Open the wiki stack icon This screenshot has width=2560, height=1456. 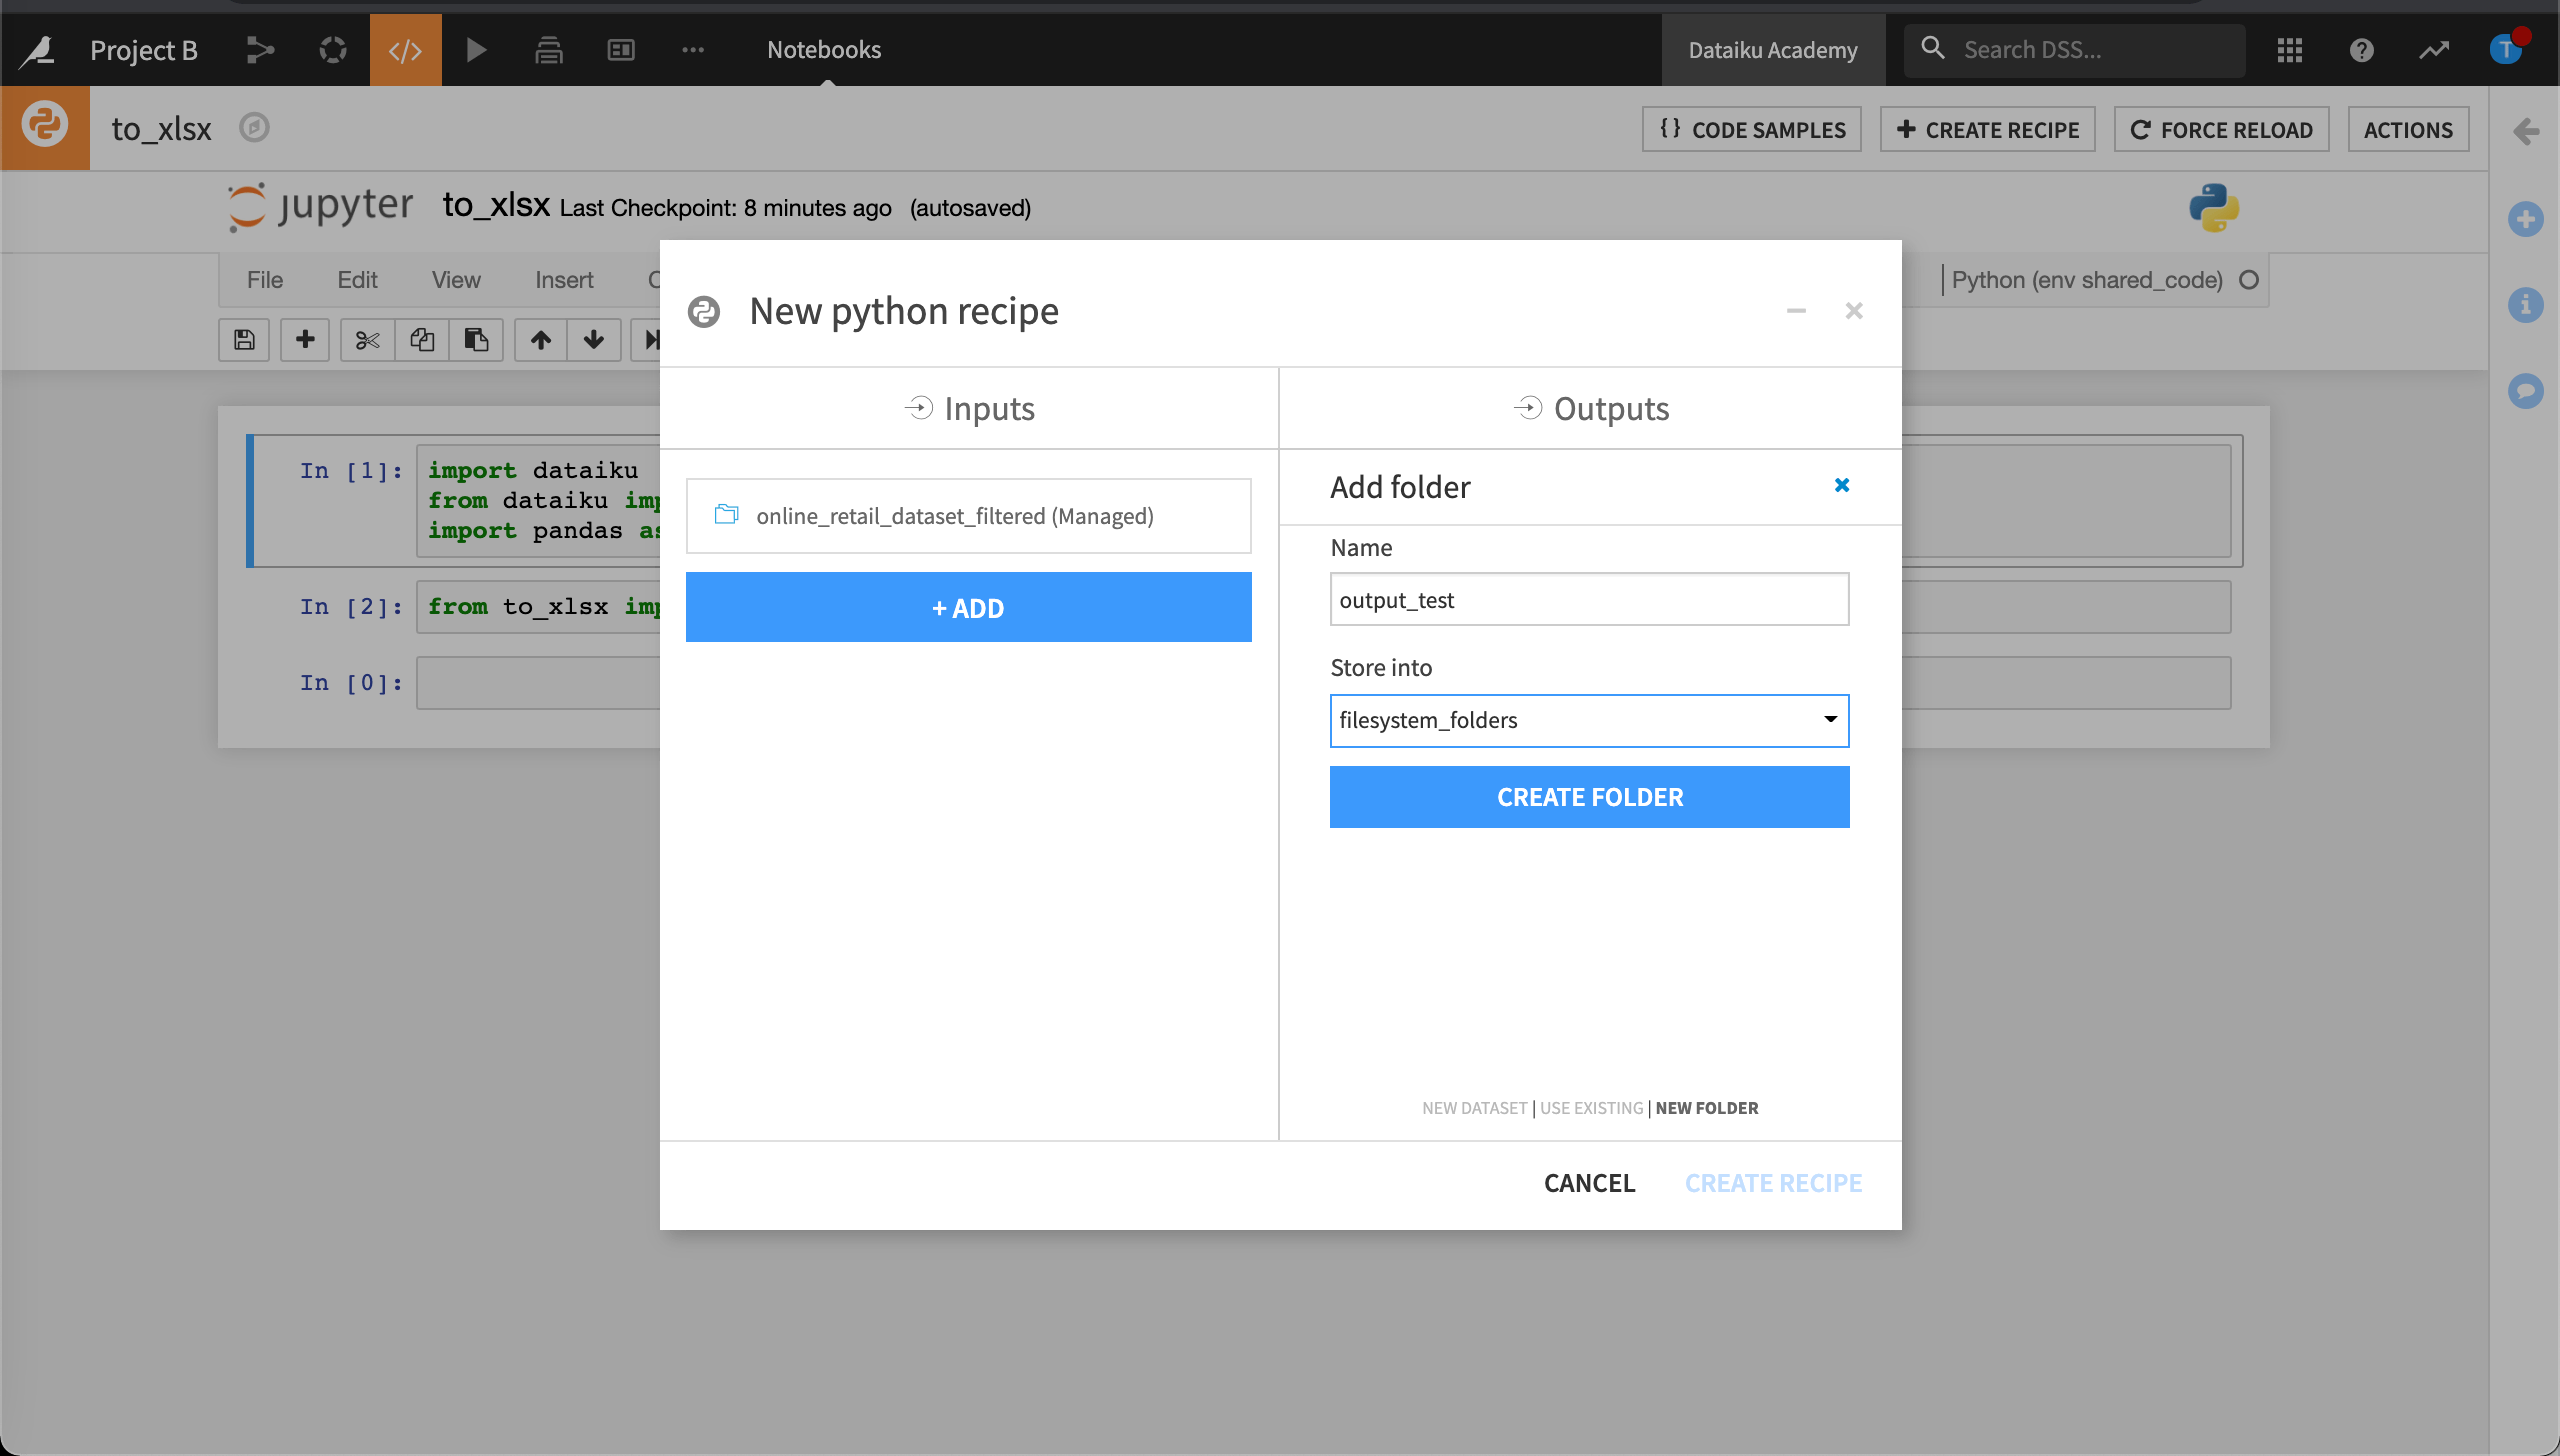tap(549, 50)
